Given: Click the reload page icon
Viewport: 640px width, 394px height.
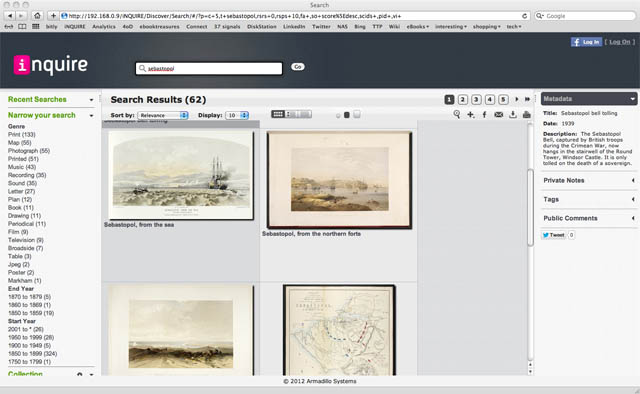Looking at the screenshot, I should click(x=524, y=16).
